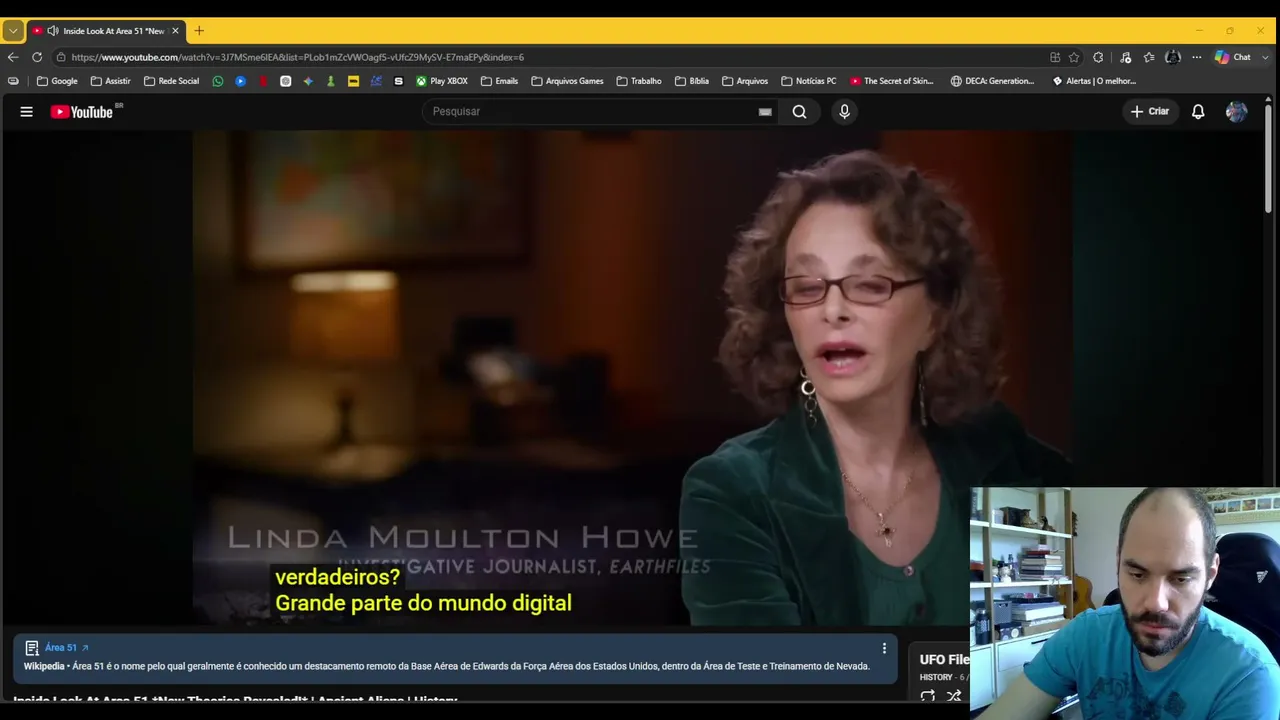Open the split screen icon in address bar
Screen dimensions: 1280x720
[1055, 57]
